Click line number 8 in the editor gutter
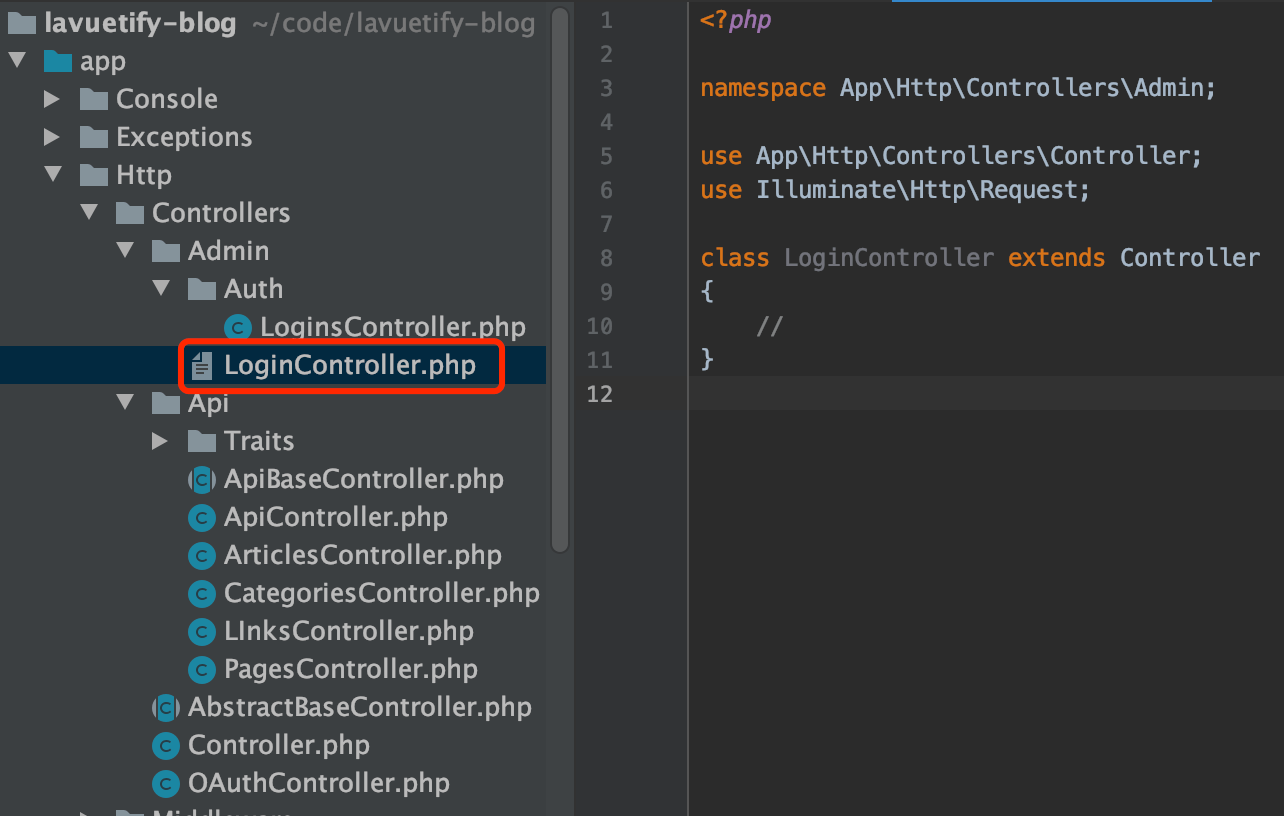 tap(605, 257)
